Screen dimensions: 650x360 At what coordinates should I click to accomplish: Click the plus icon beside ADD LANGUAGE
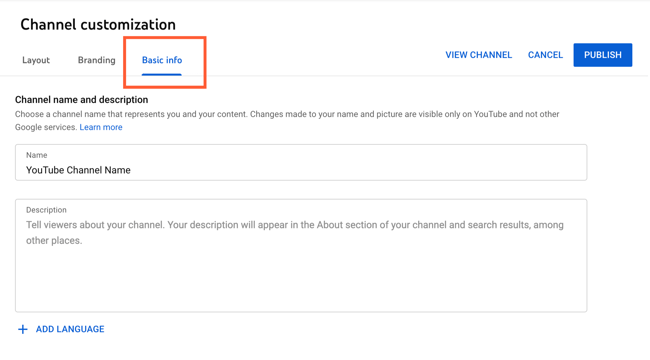click(x=23, y=329)
